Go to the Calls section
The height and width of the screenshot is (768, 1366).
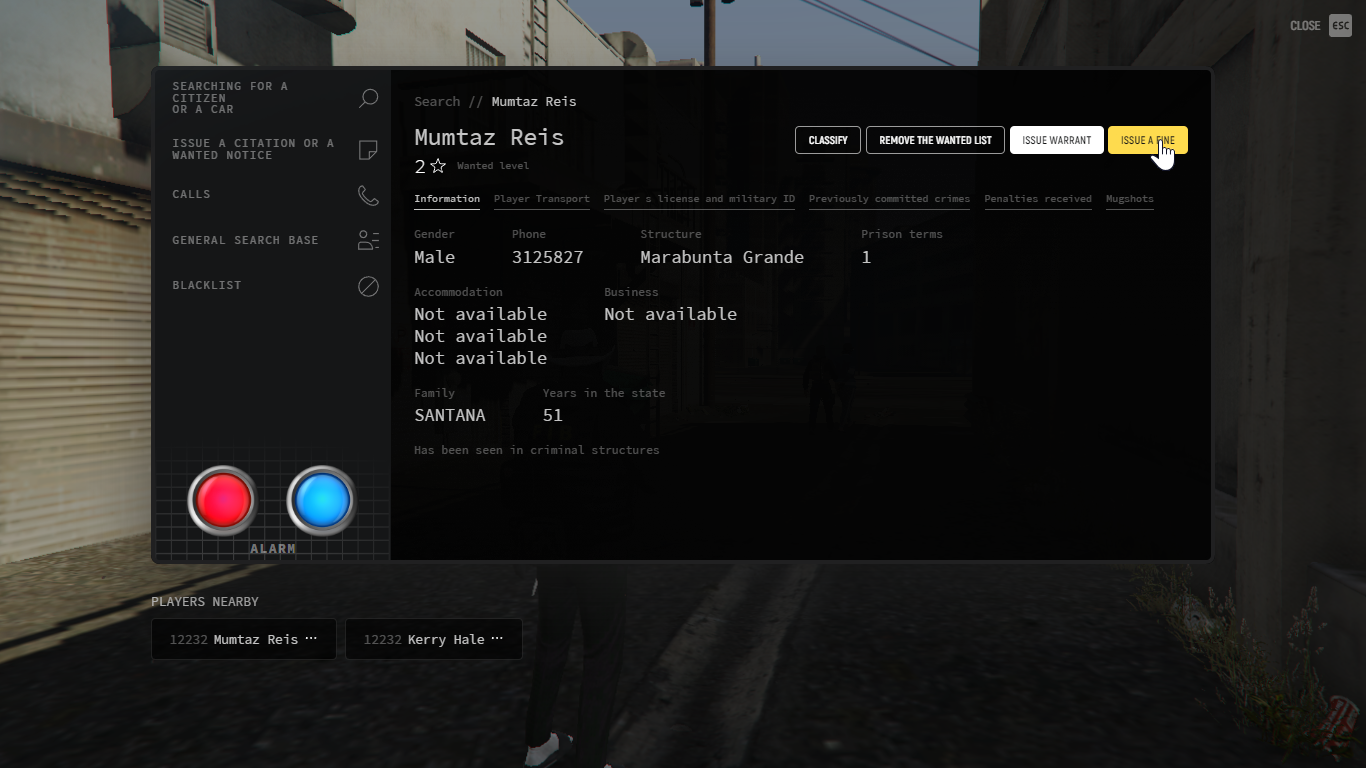pos(275,195)
